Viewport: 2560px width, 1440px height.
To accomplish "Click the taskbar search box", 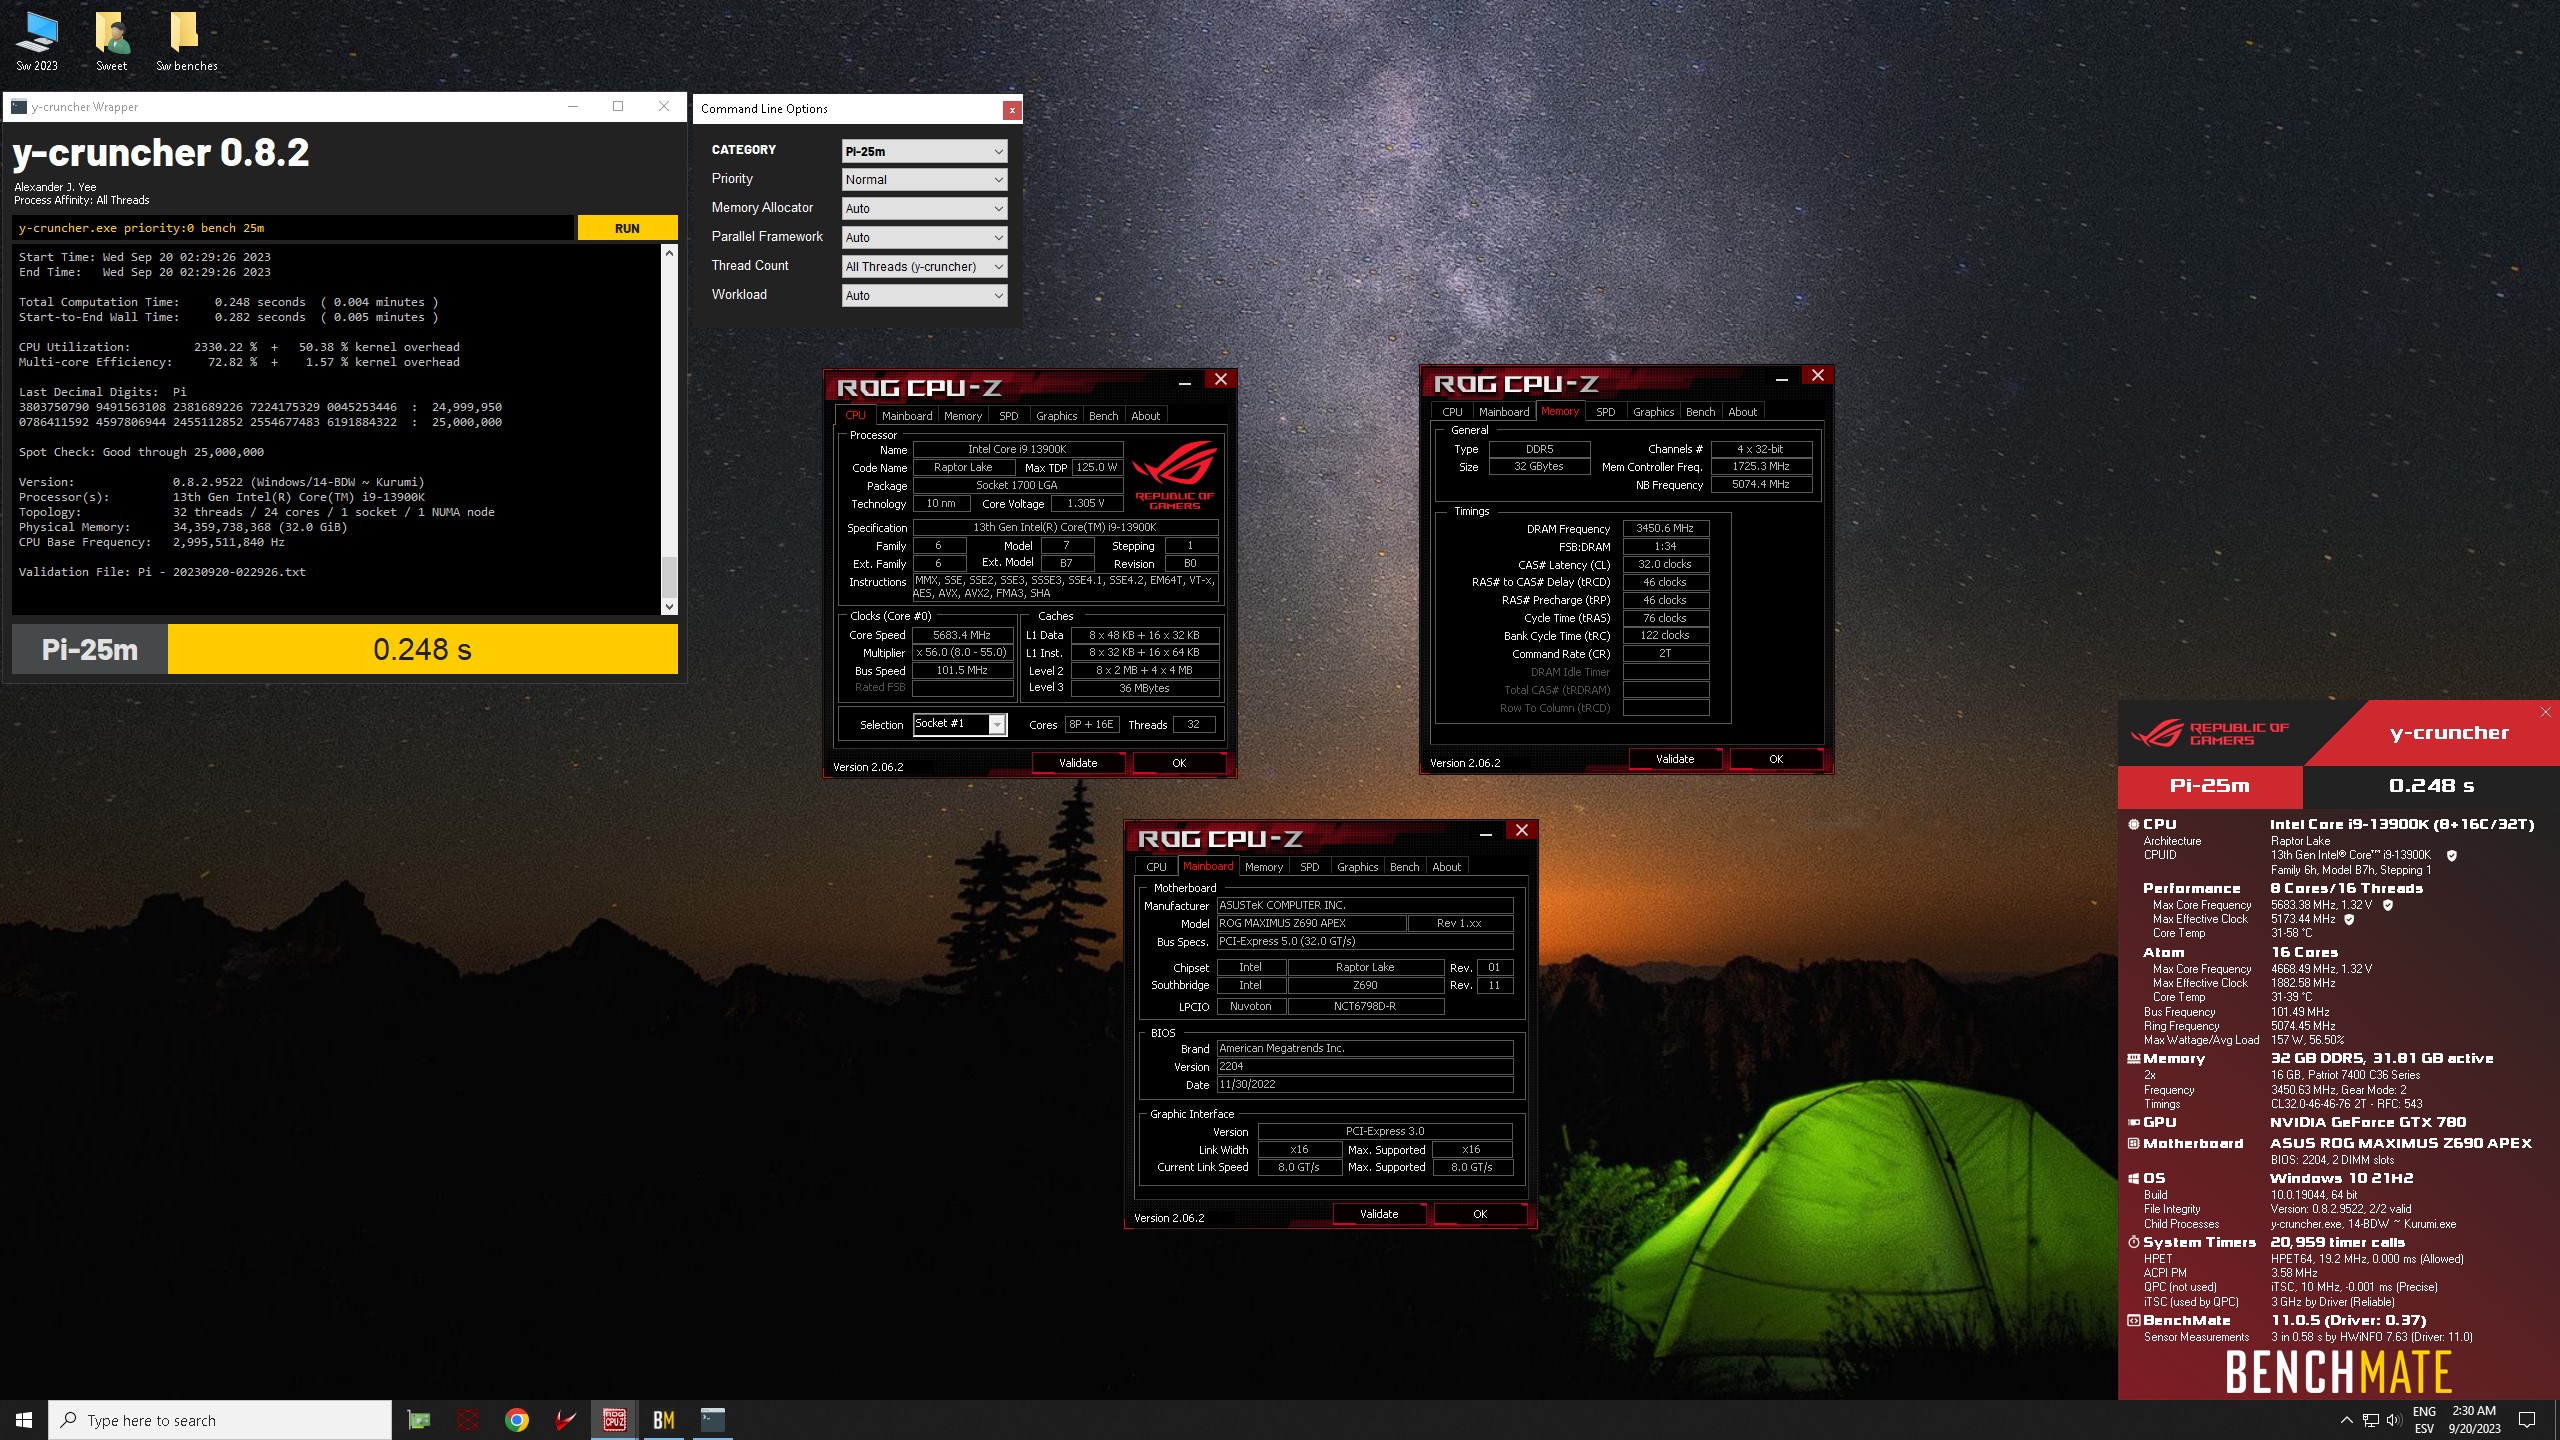I will (220, 1420).
